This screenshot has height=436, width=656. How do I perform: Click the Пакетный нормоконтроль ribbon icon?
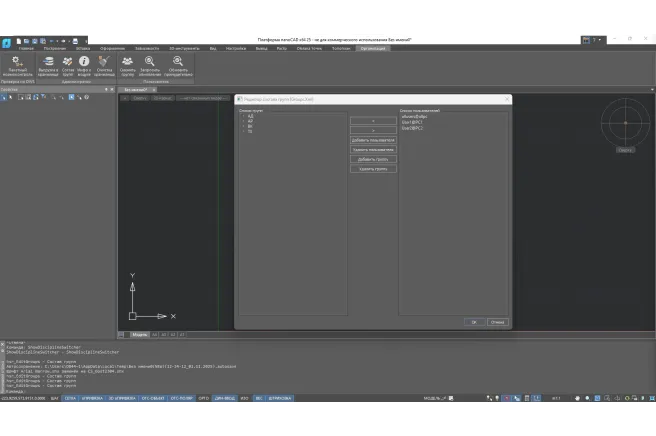(16, 66)
